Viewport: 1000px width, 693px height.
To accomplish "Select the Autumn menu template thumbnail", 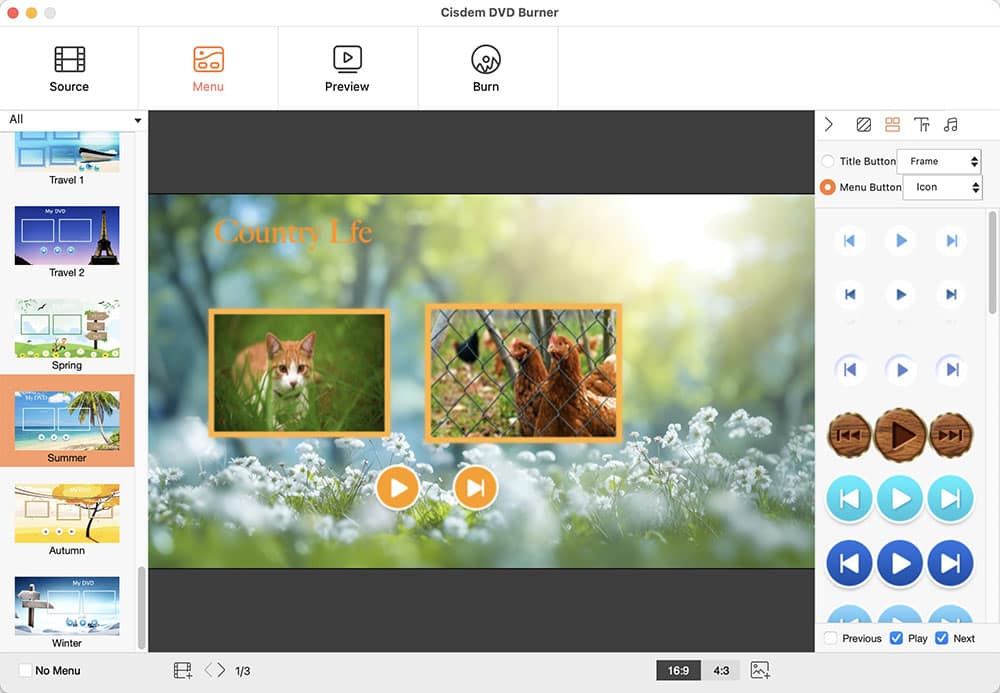I will point(67,514).
